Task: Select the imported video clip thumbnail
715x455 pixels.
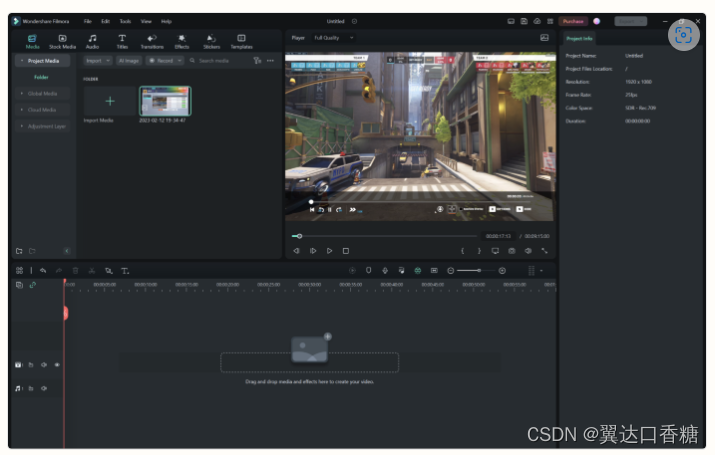Action: [165, 101]
